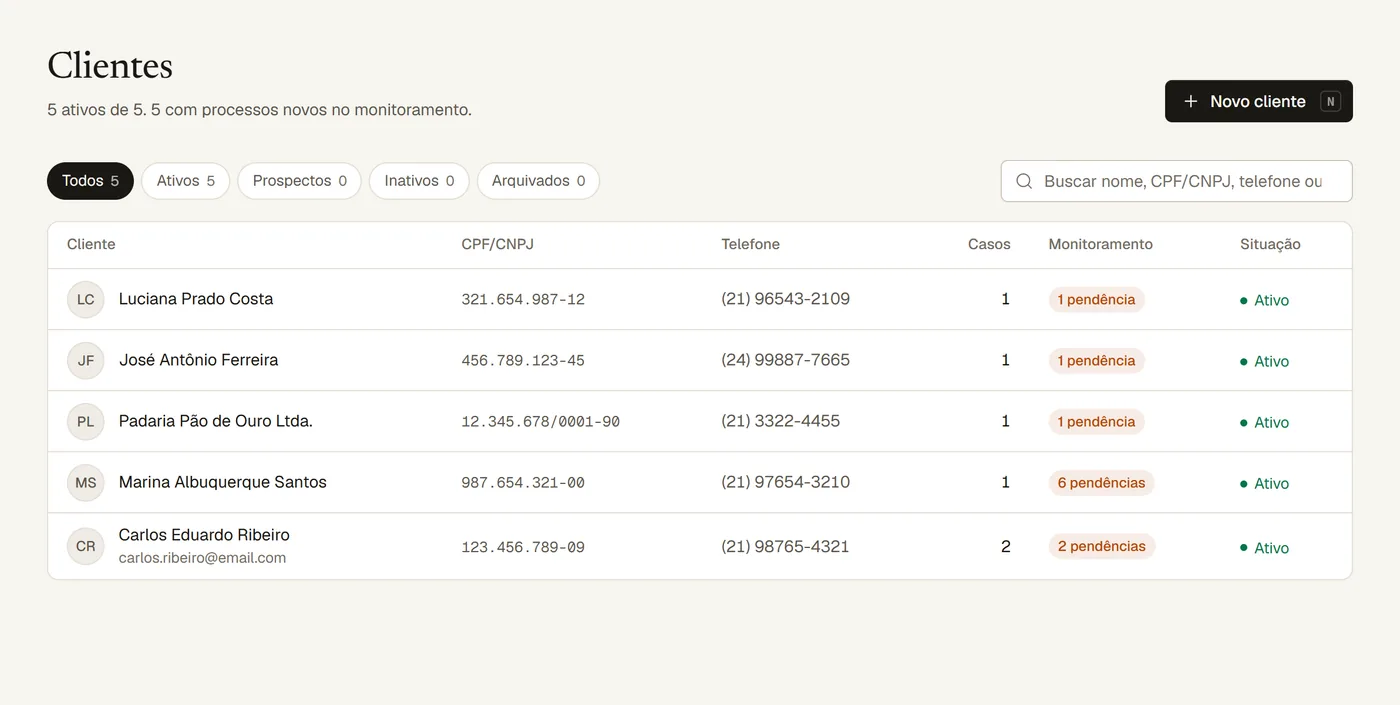This screenshot has width=1400, height=705.
Task: Click CPF 456.789.123-45
Action: (523, 361)
